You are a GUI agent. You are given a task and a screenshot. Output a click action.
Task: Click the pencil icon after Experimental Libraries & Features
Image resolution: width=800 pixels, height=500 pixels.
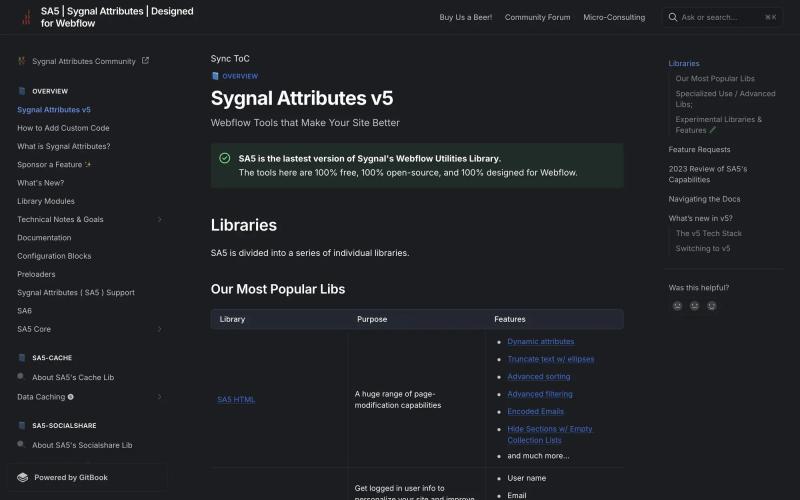click(713, 130)
